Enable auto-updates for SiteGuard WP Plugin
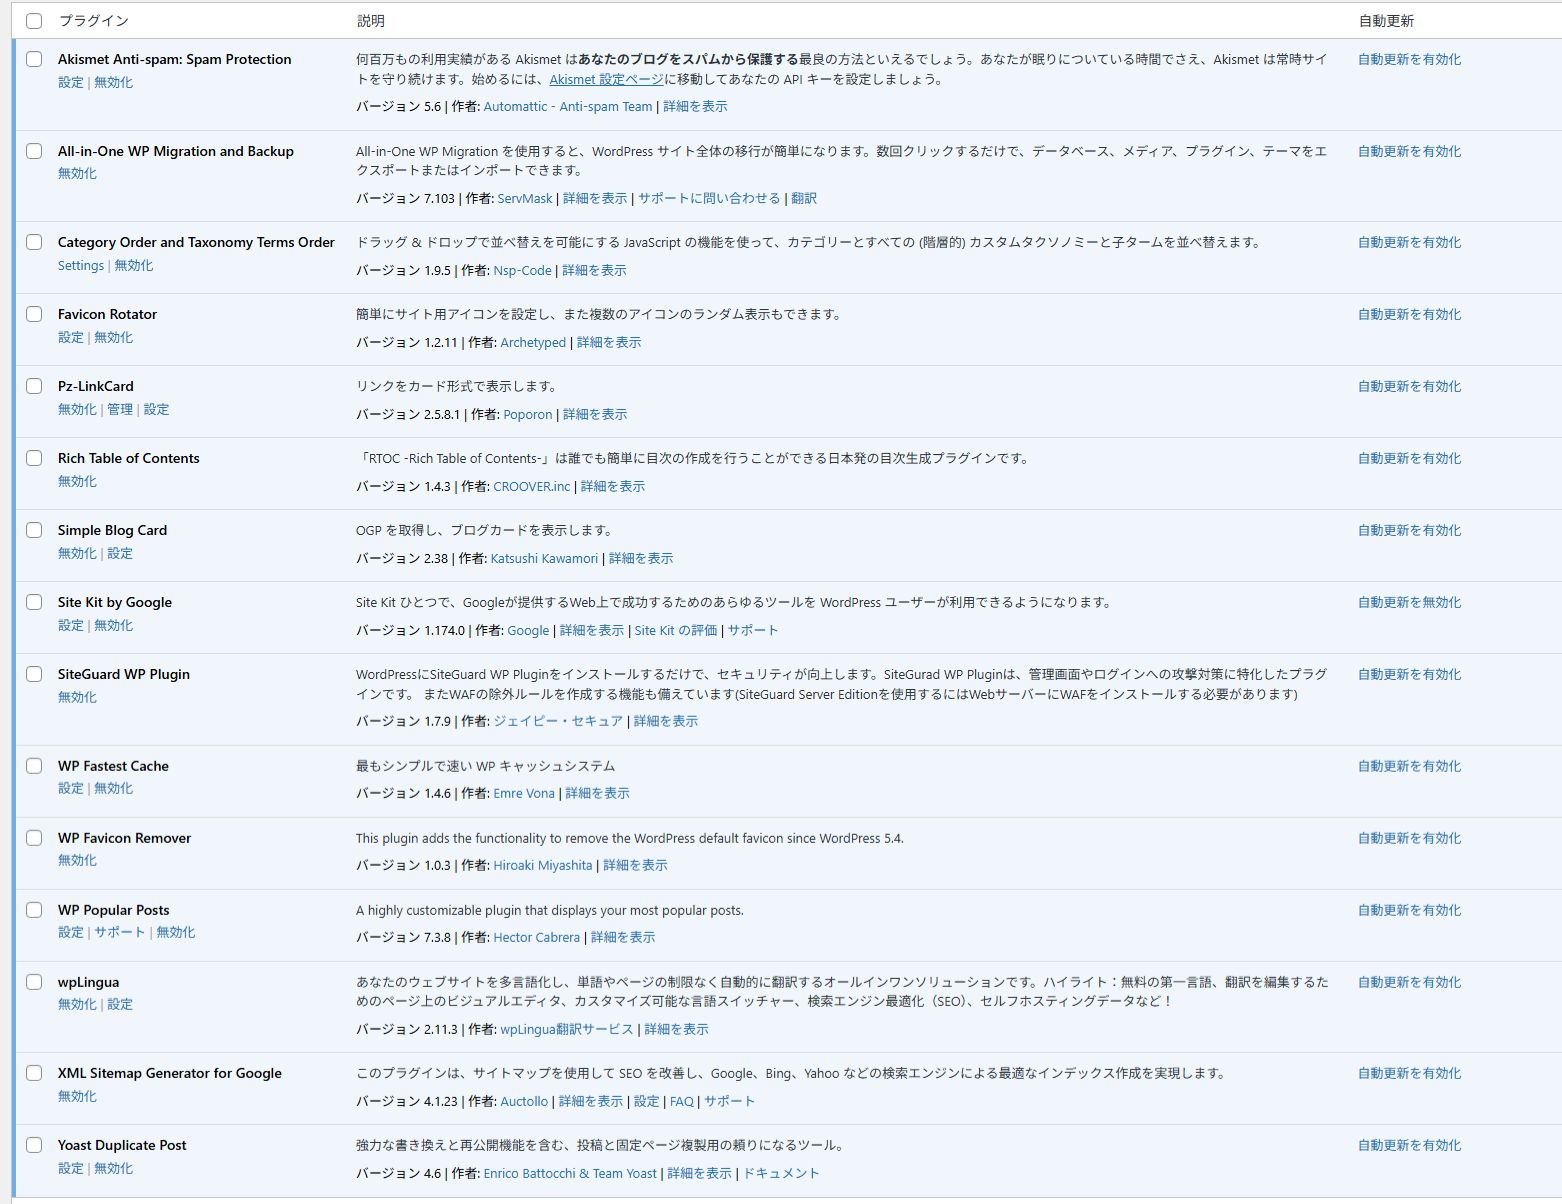Image resolution: width=1562 pixels, height=1204 pixels. (x=1409, y=674)
